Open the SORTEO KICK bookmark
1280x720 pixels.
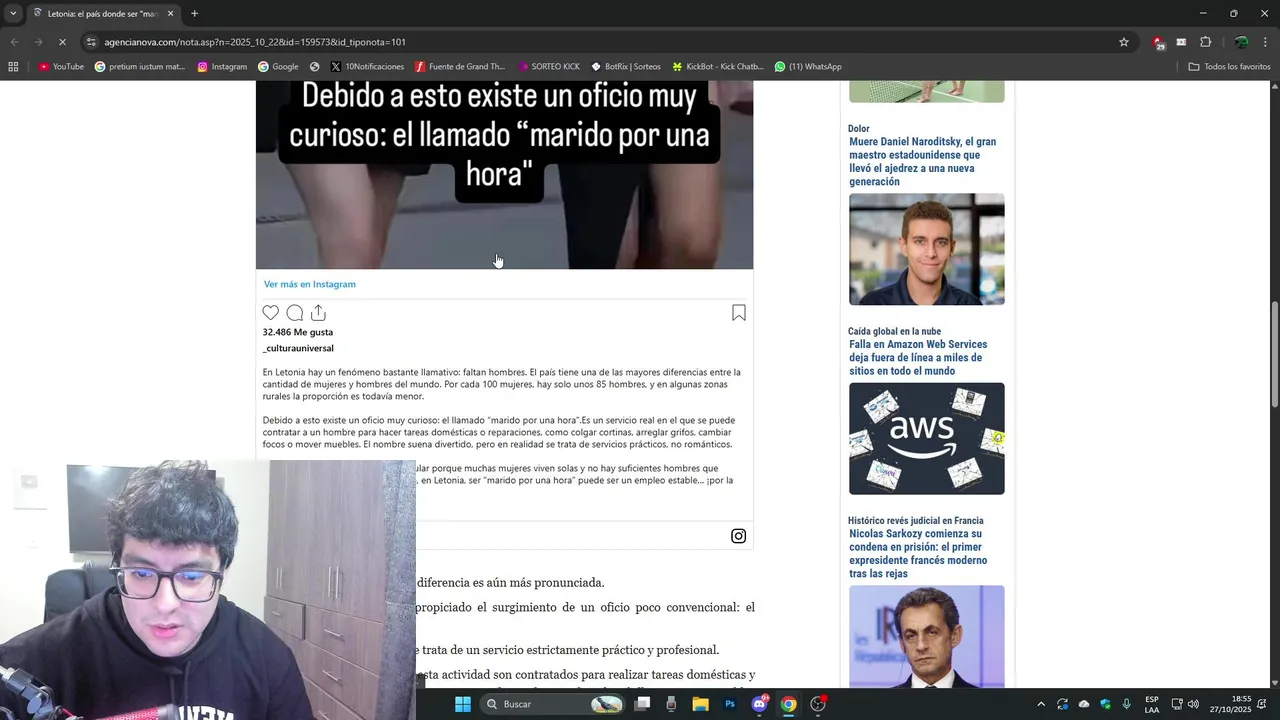pos(549,67)
